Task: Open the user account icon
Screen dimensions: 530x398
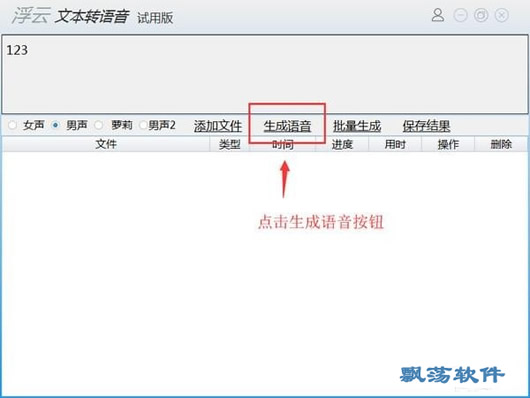Action: pyautogui.click(x=438, y=15)
